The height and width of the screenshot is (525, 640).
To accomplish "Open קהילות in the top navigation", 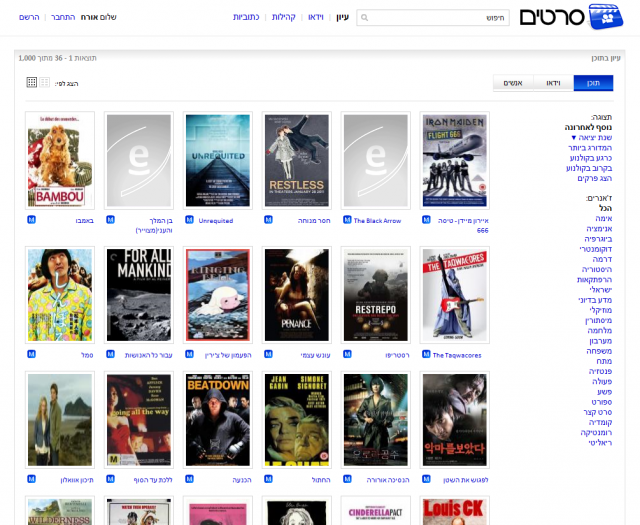I will (x=284, y=17).
